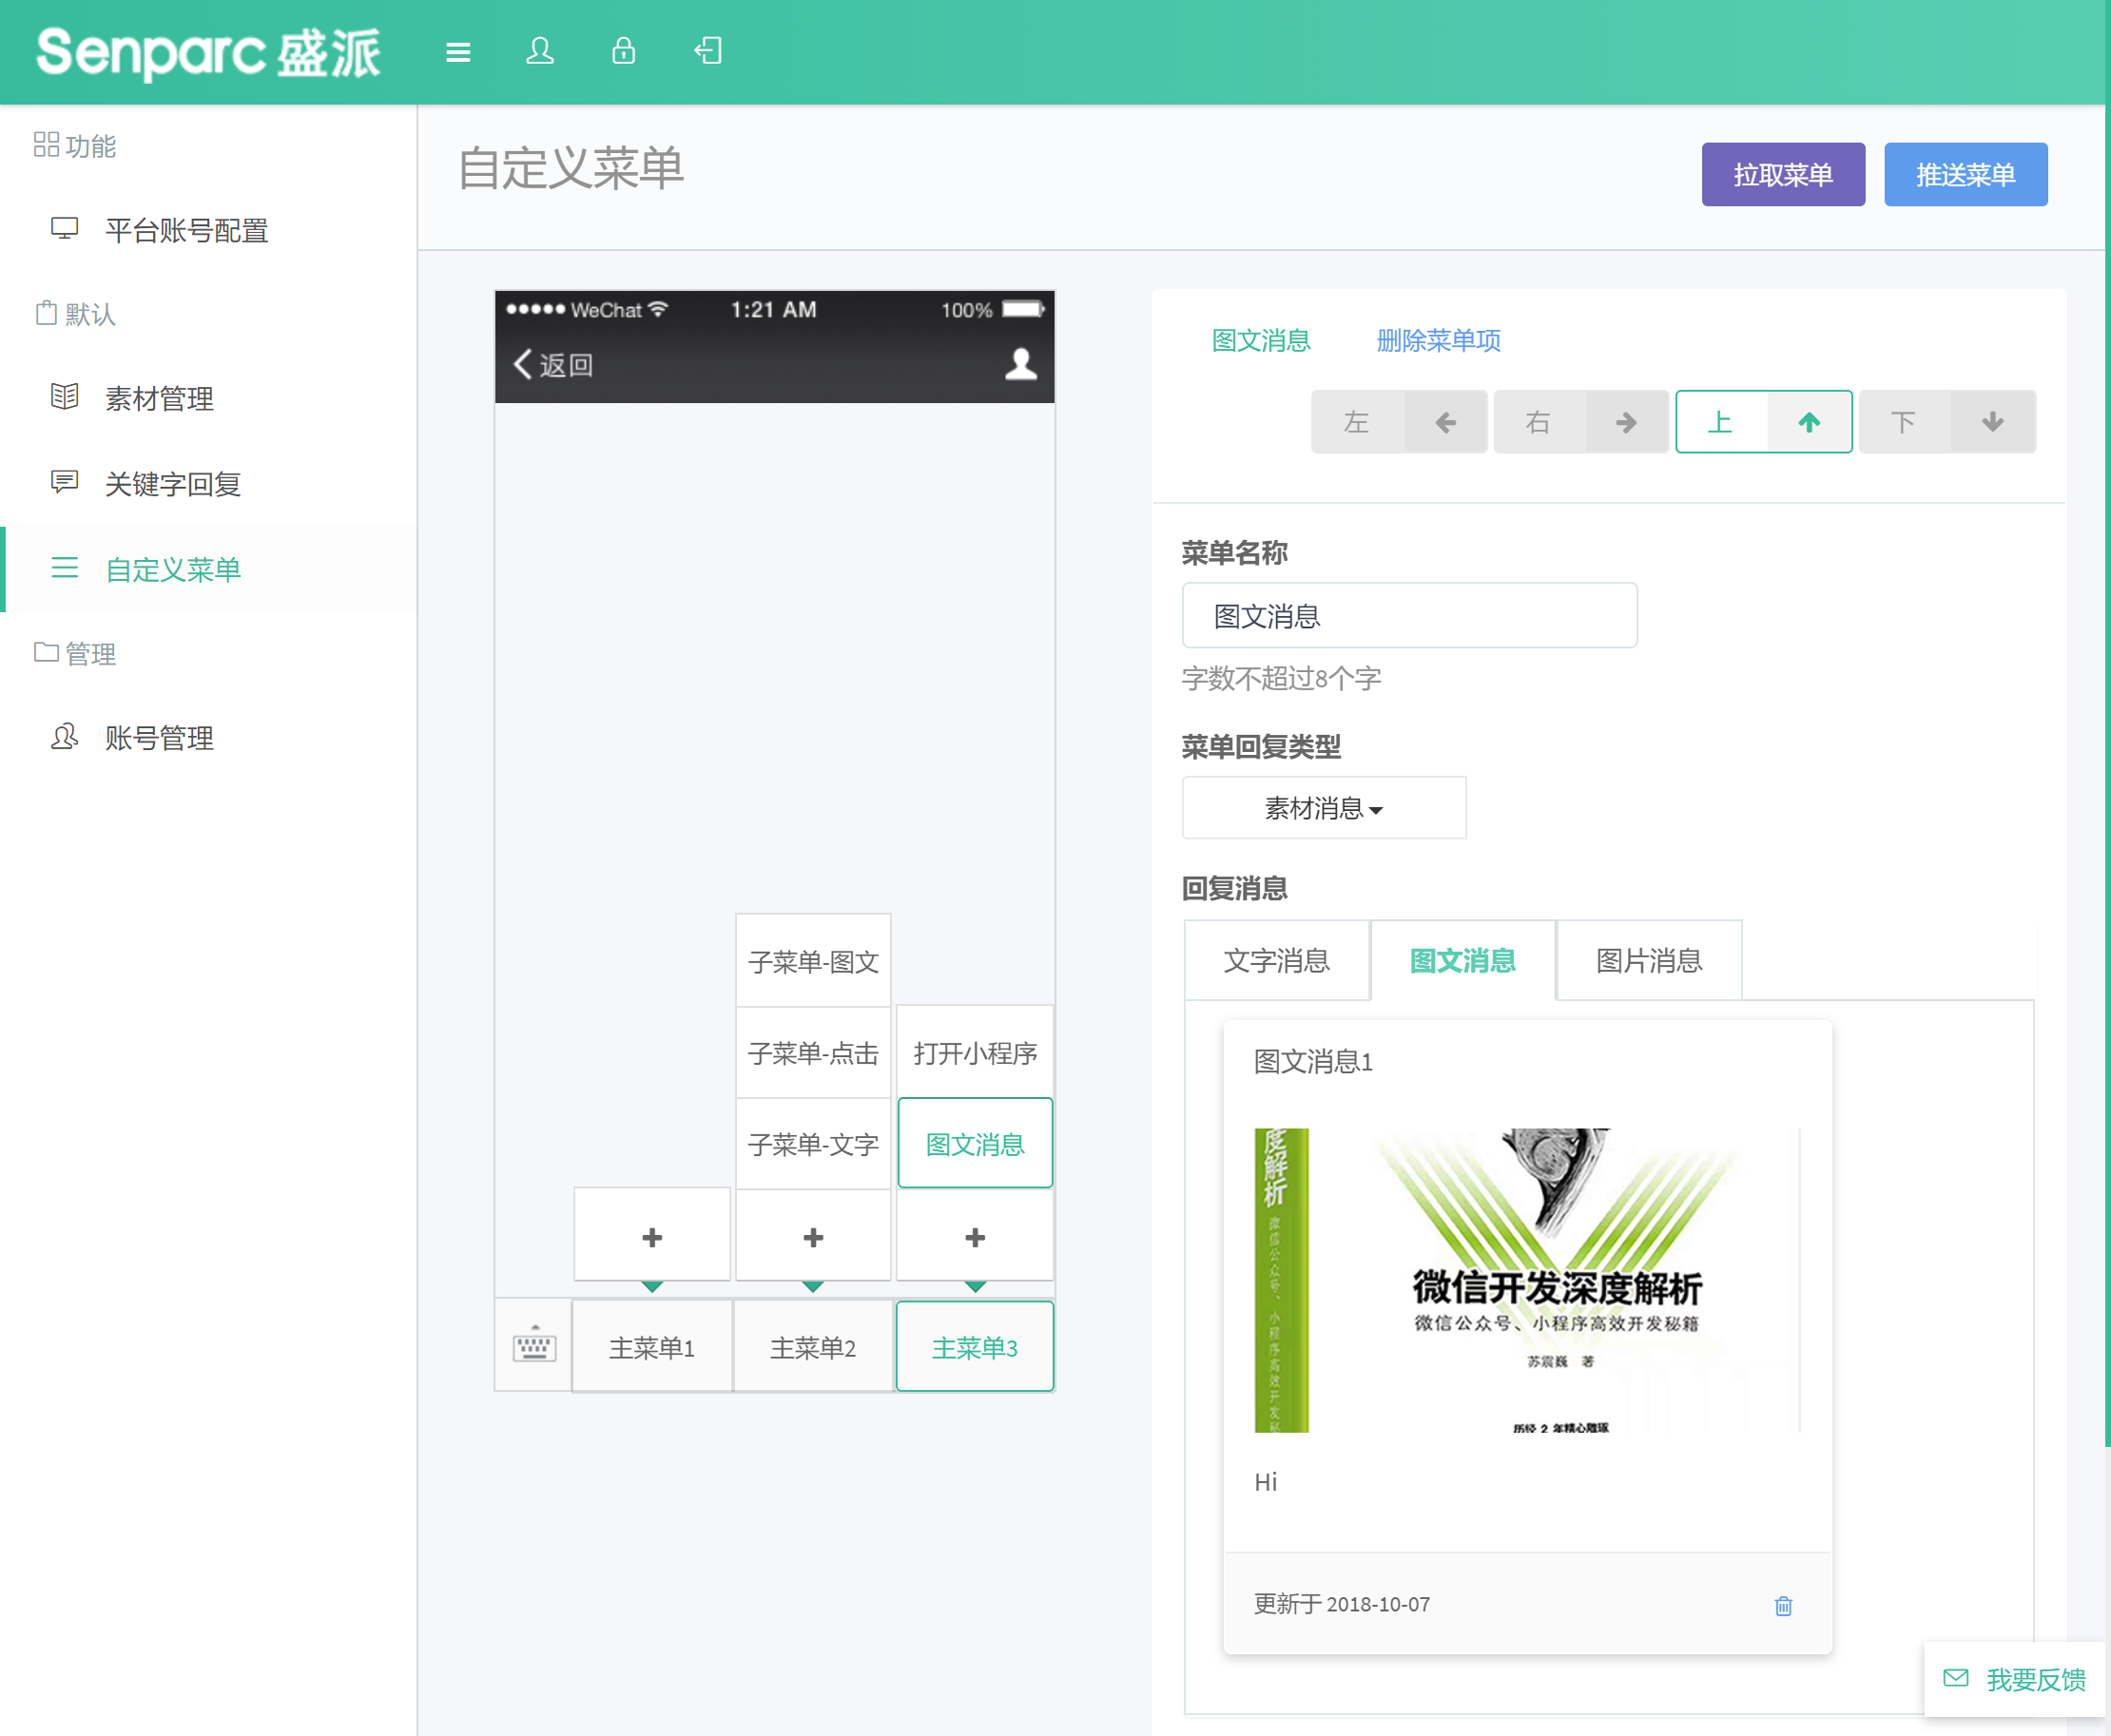Click the 推送菜单 button

1965,175
